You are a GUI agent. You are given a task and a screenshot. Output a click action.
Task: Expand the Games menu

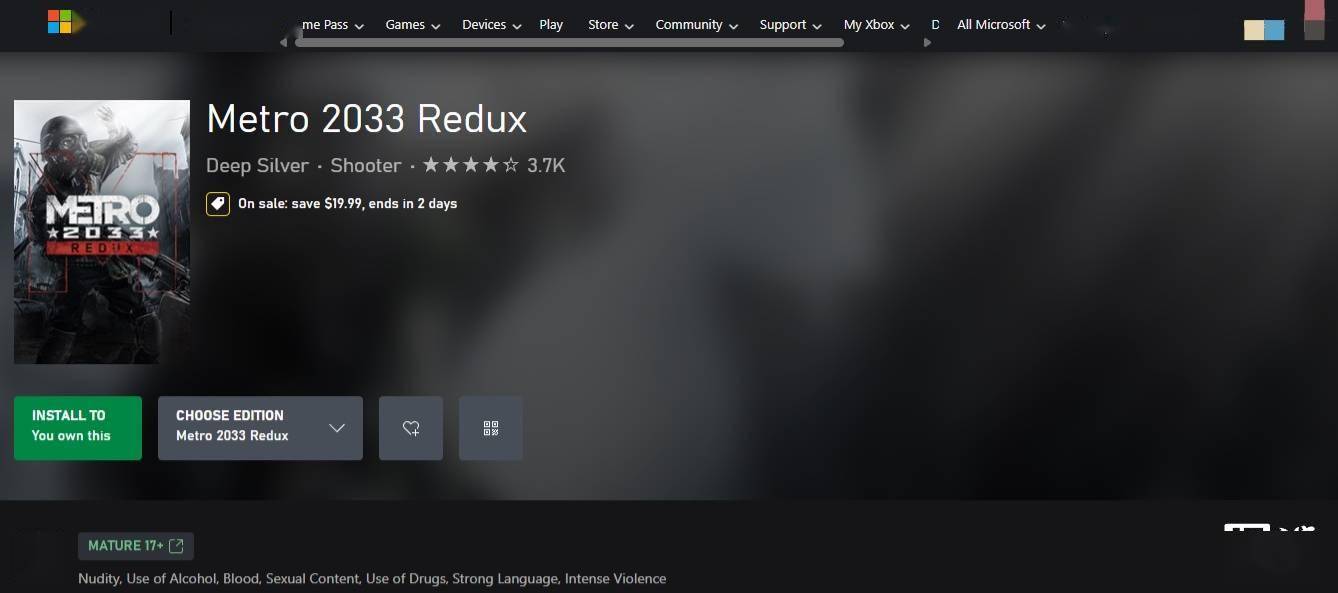413,25
